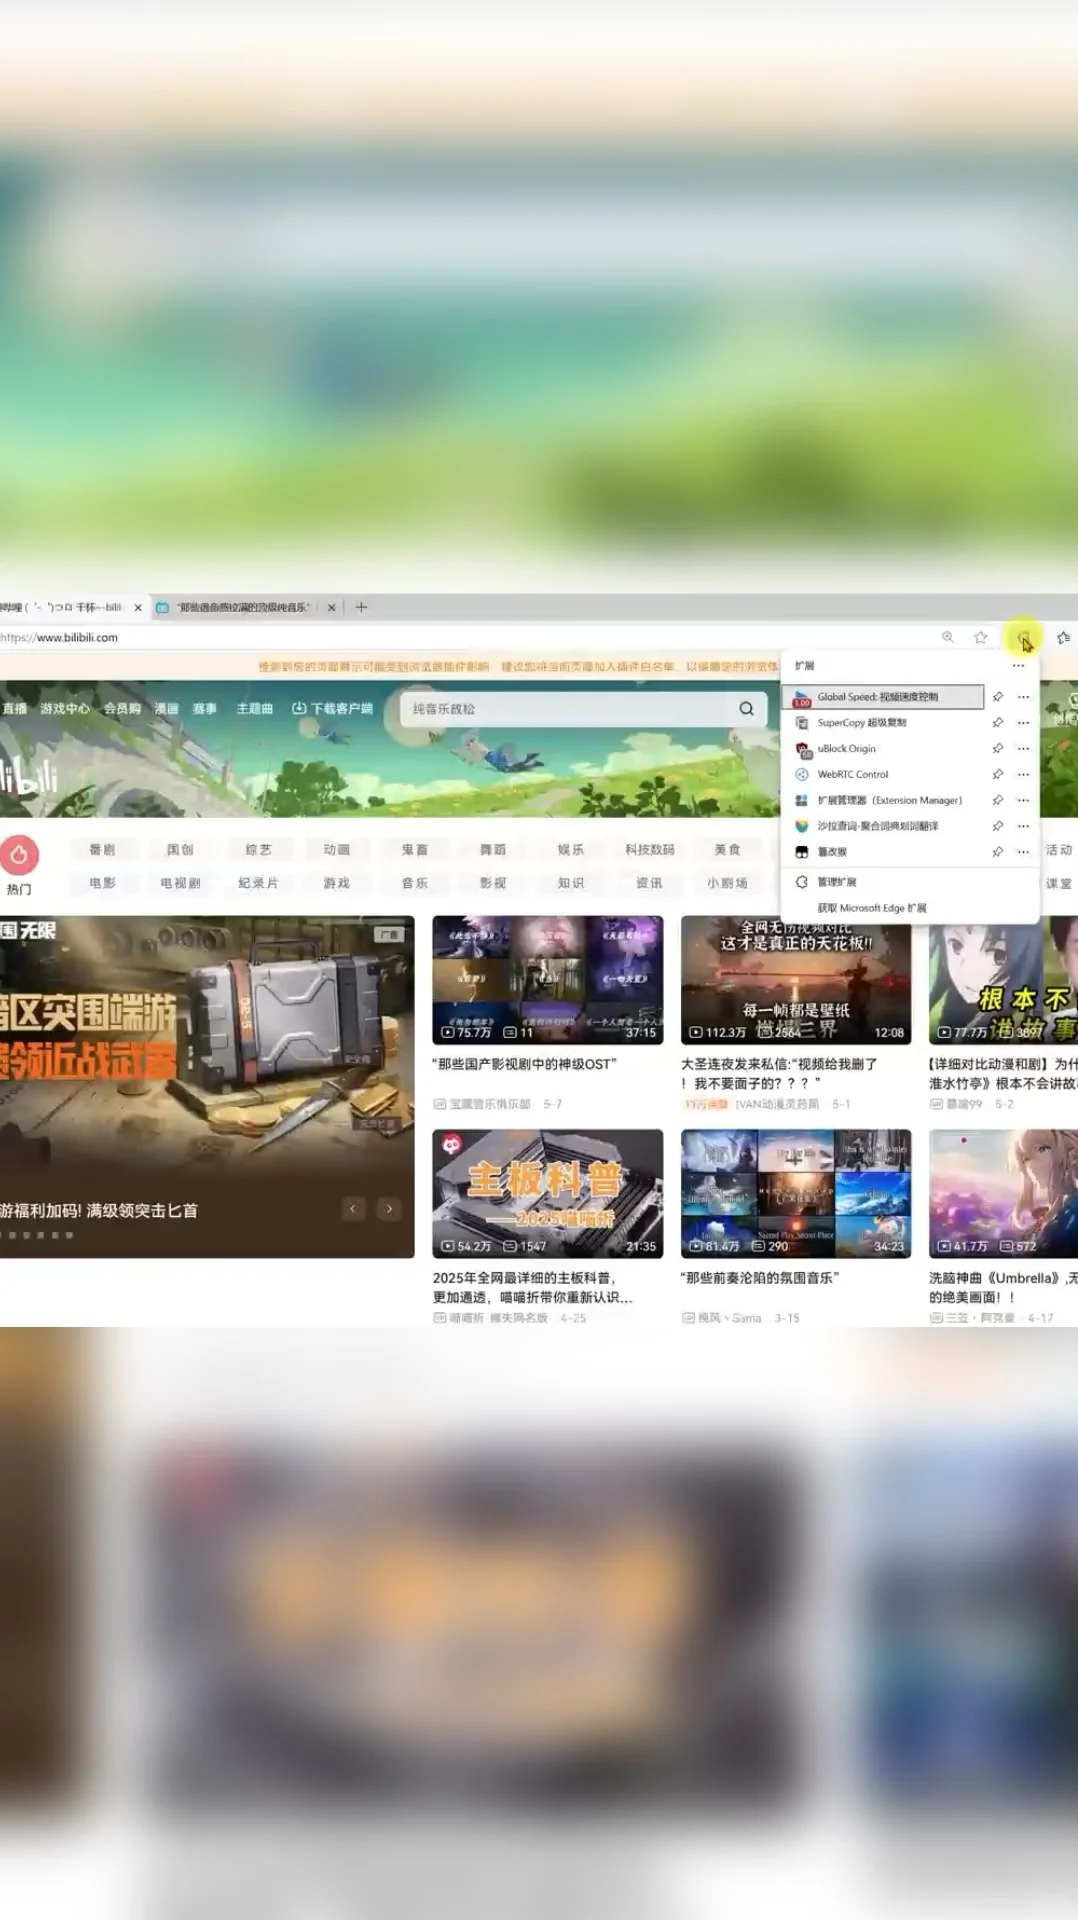1078x1920 pixels.
Task: Open 大圣连夜发来私信 video title
Action: pyautogui.click(x=779, y=1074)
